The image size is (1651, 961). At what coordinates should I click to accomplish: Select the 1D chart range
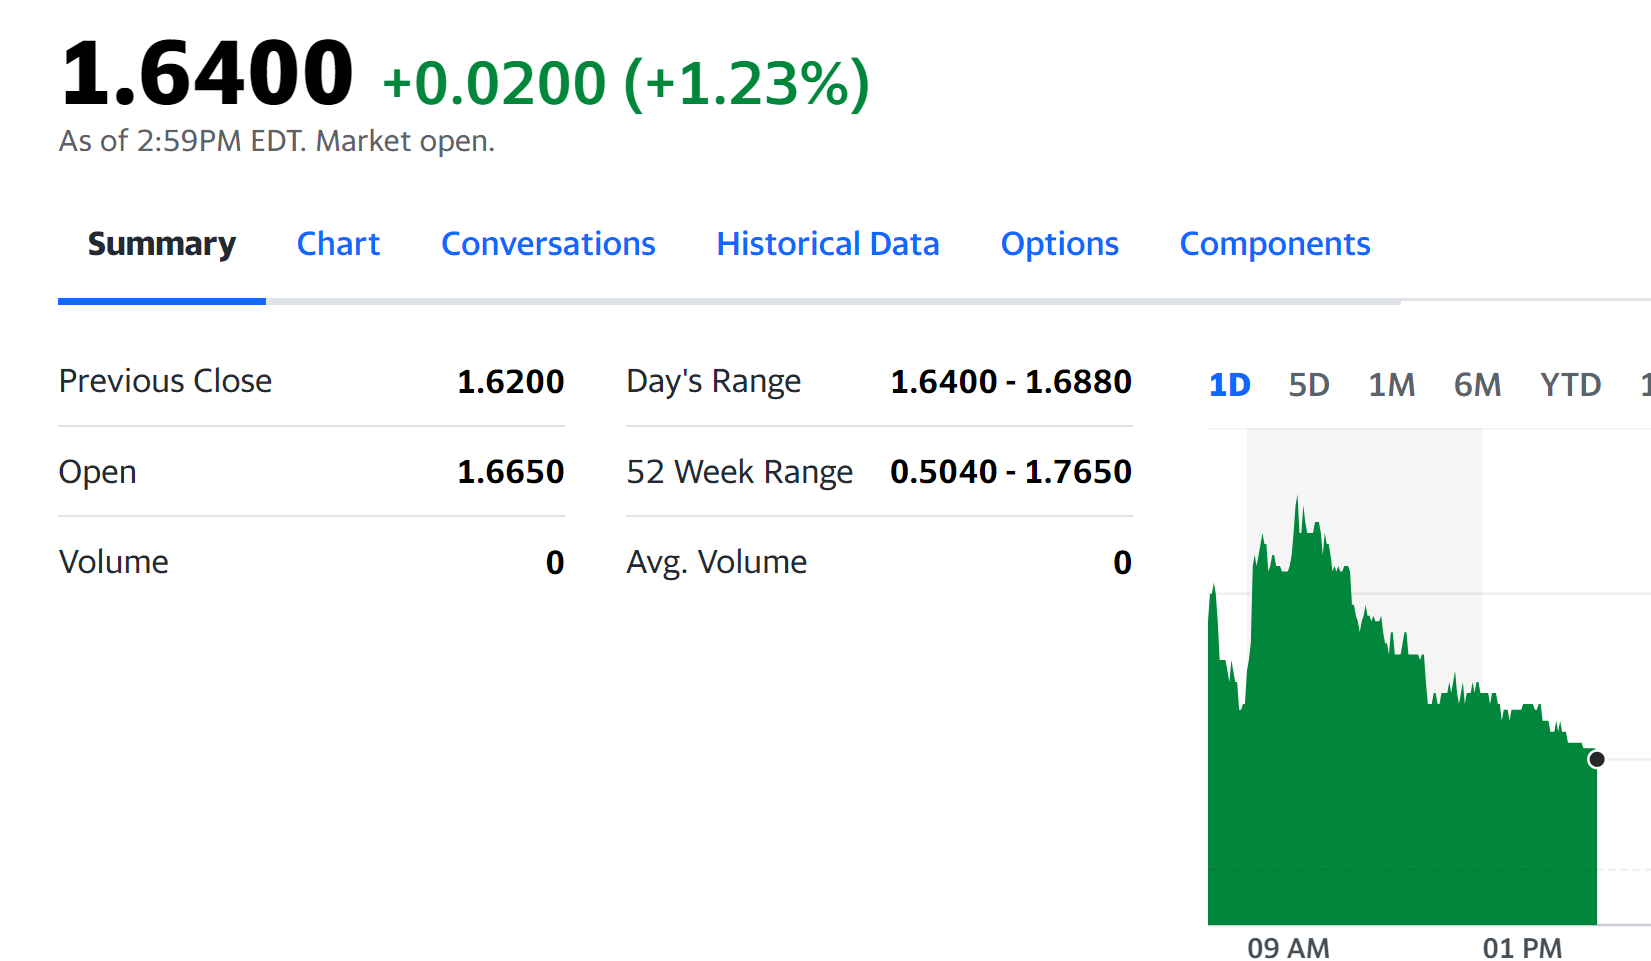click(1230, 385)
